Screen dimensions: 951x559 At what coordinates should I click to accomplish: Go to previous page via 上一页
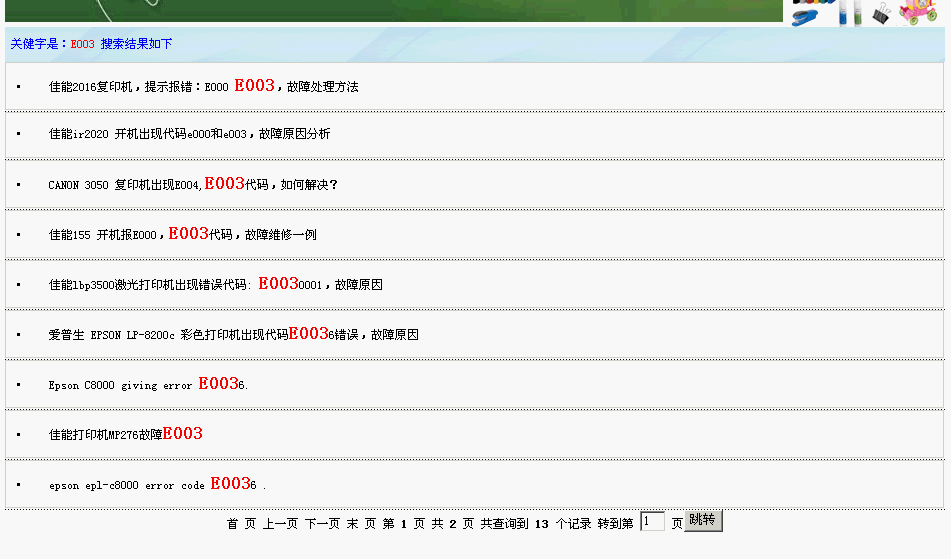tap(280, 524)
